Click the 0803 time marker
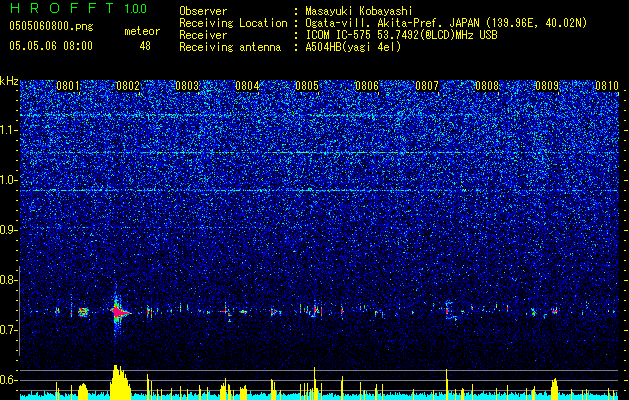629x400 pixels. pos(187,86)
